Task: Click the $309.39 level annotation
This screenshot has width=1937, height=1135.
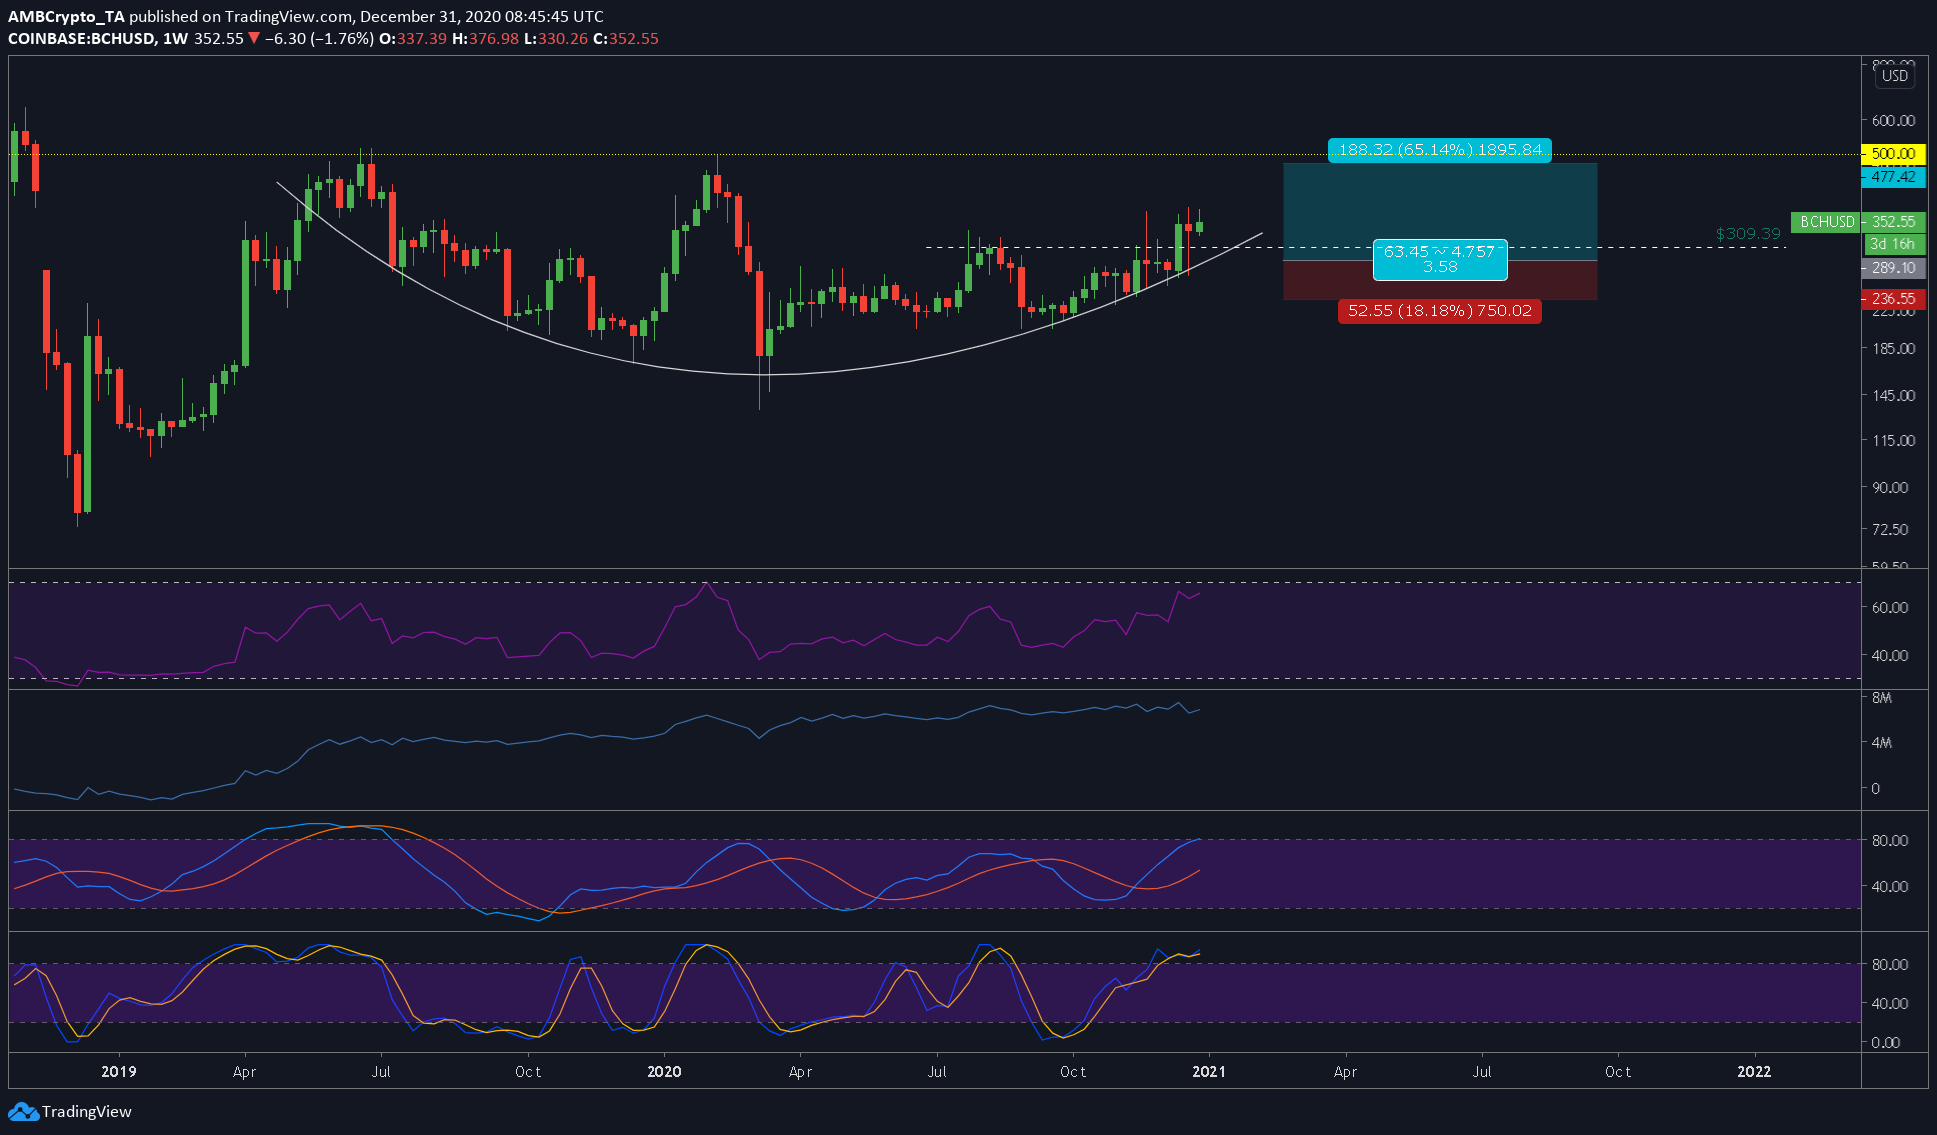Action: (x=1748, y=234)
